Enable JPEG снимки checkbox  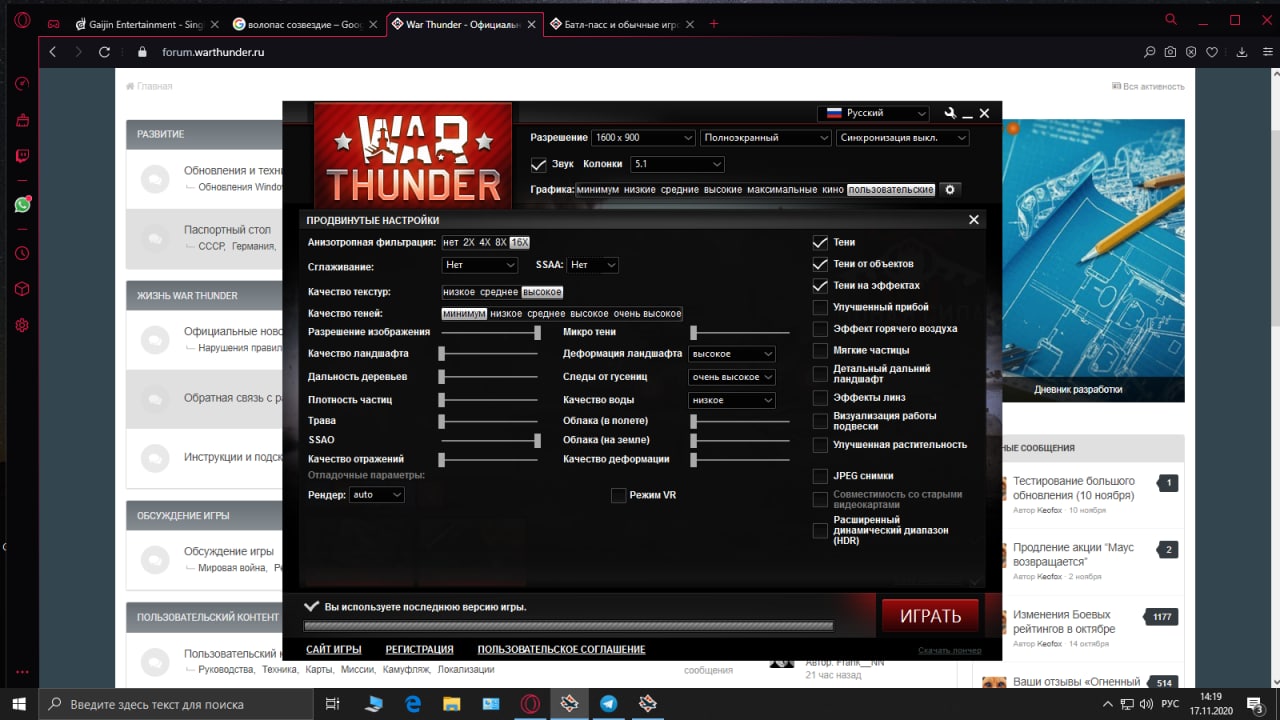click(820, 476)
